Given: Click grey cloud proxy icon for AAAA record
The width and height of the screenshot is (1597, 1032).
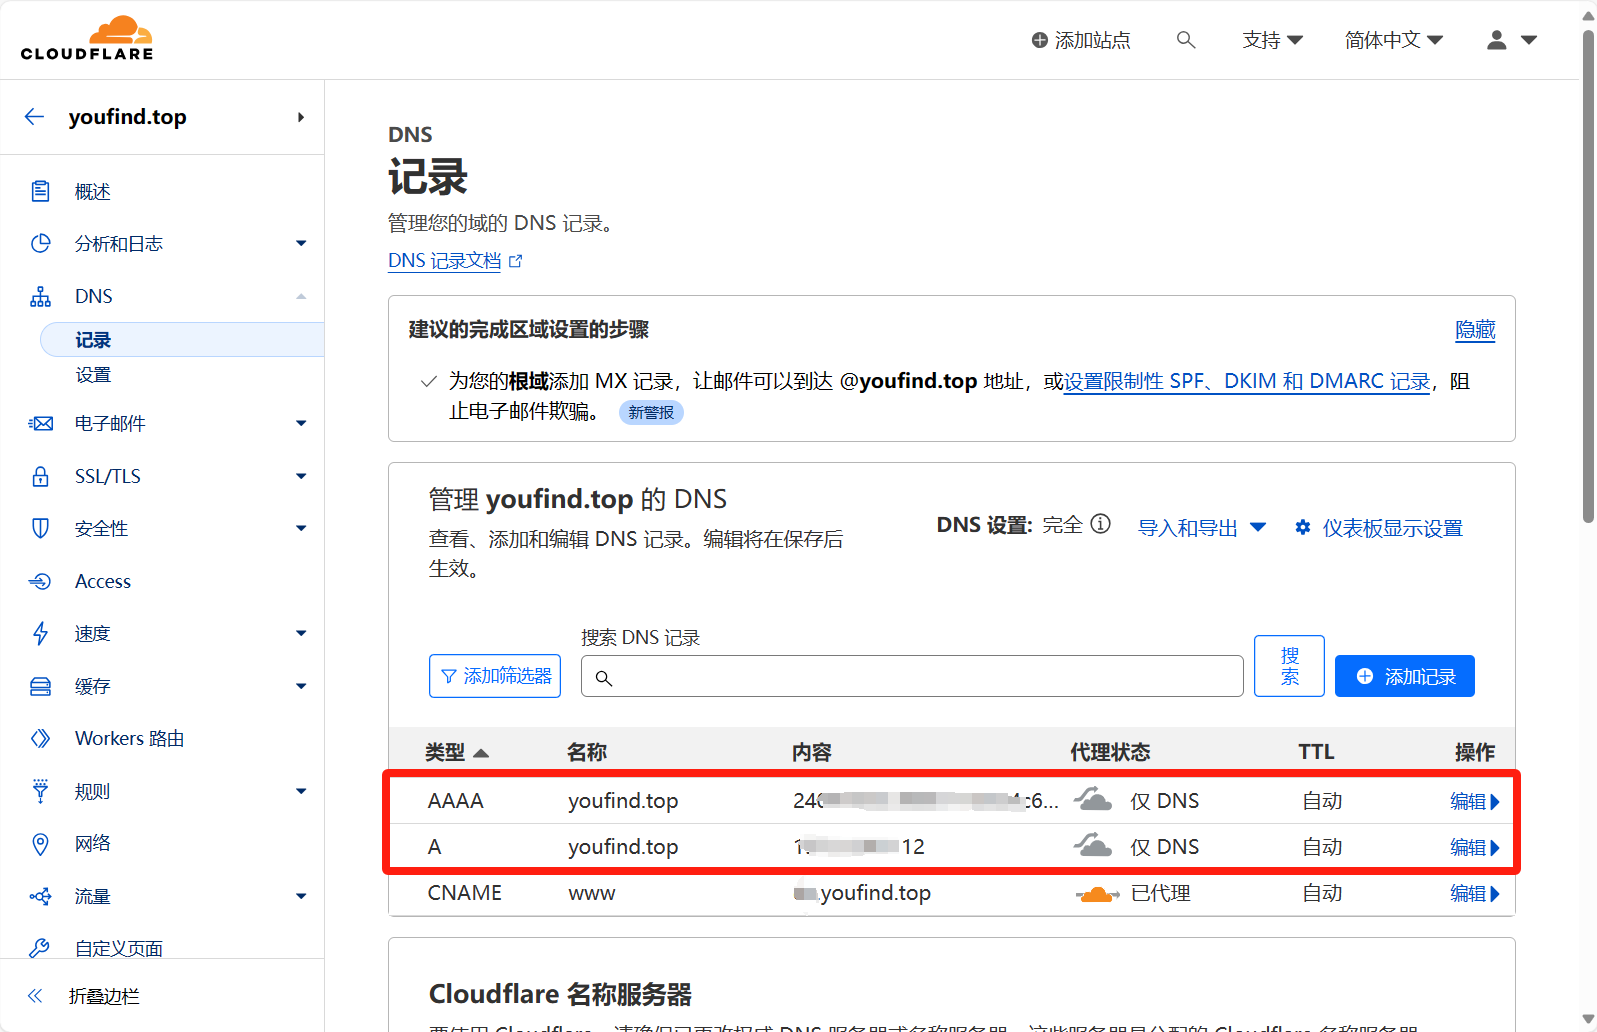Looking at the screenshot, I should (1093, 800).
